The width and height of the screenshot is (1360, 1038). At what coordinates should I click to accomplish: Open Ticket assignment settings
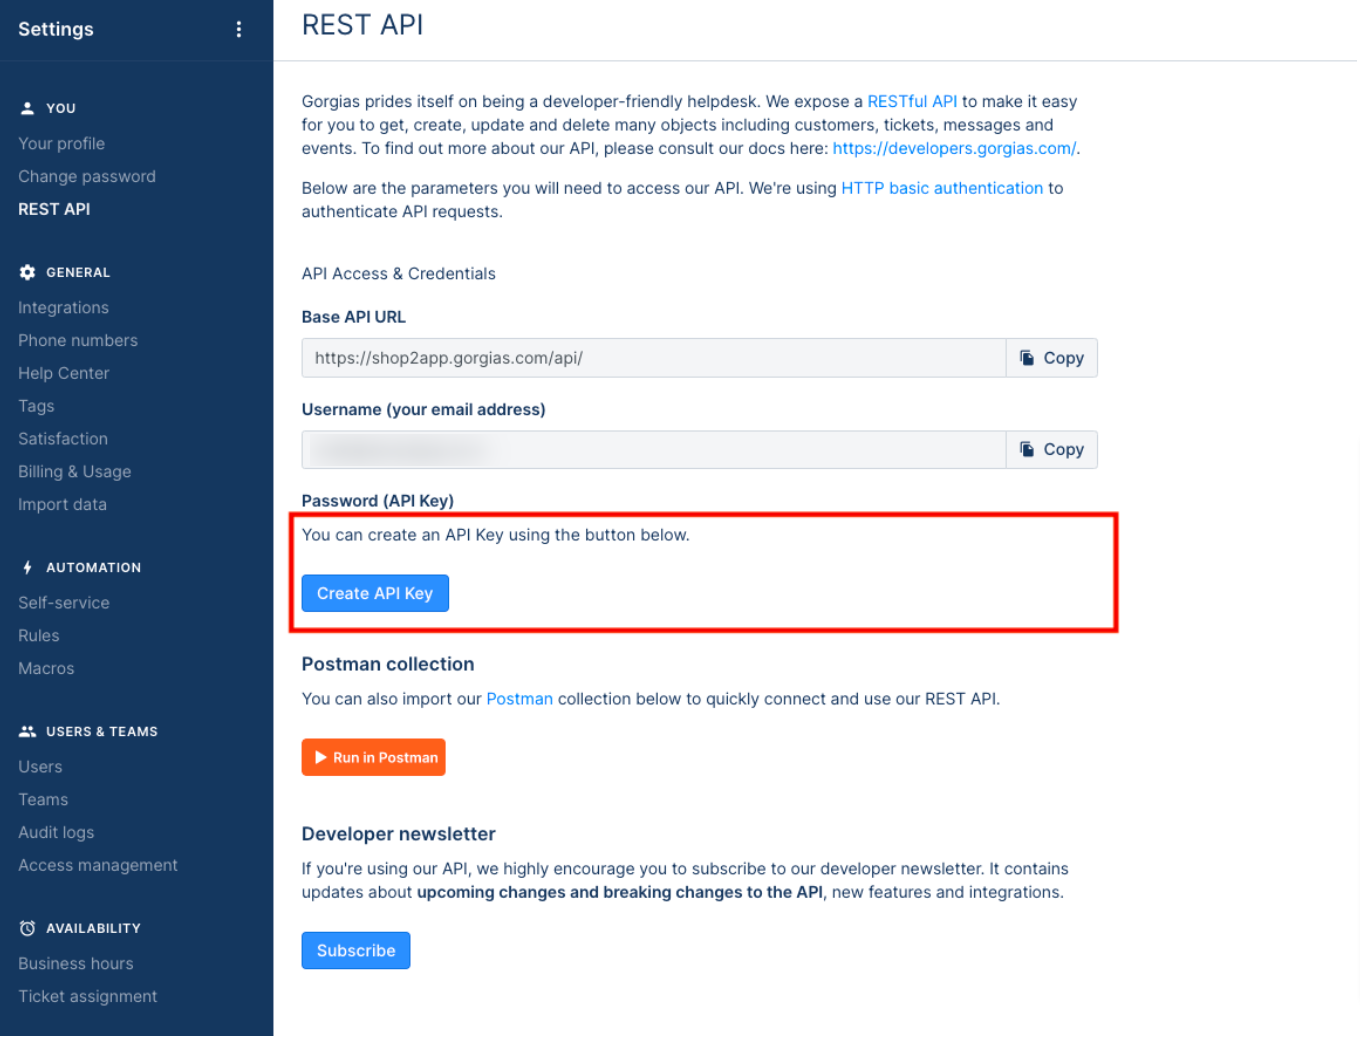pyautogui.click(x=88, y=996)
